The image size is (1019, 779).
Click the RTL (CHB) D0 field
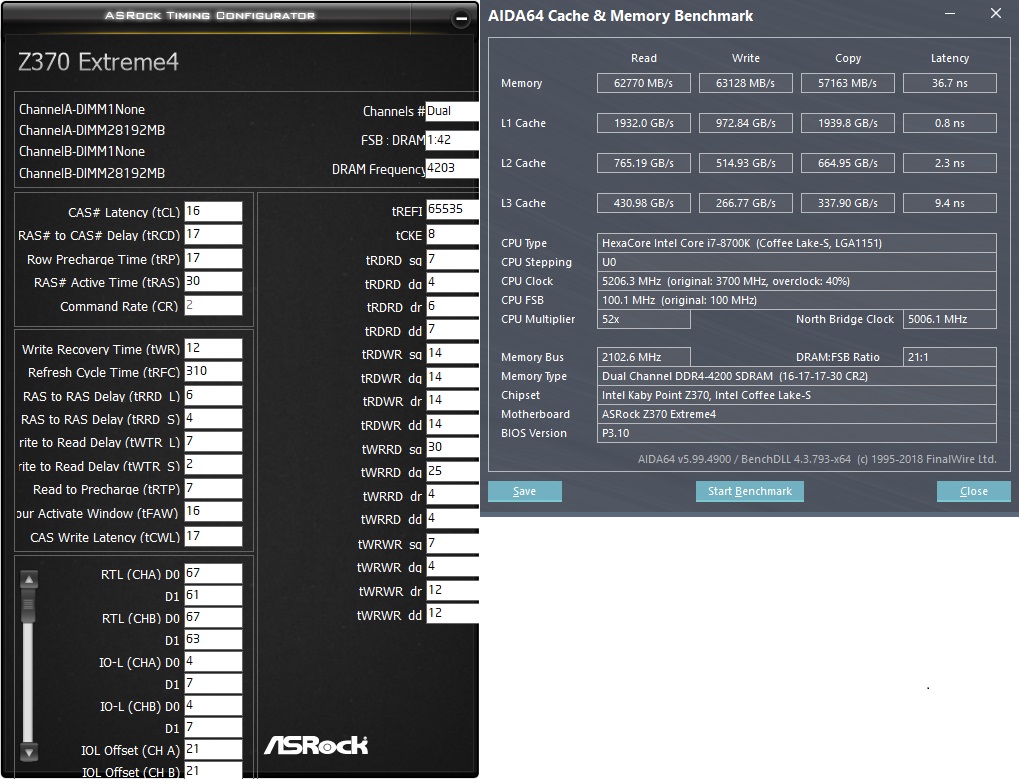point(213,617)
